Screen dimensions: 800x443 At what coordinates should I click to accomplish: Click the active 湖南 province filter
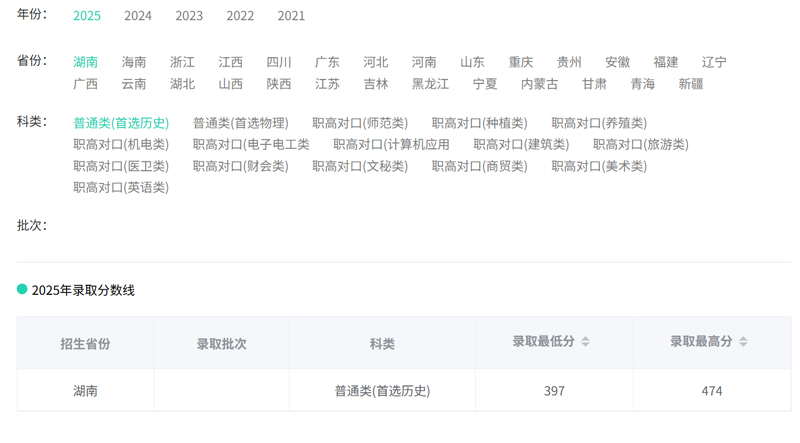point(86,62)
